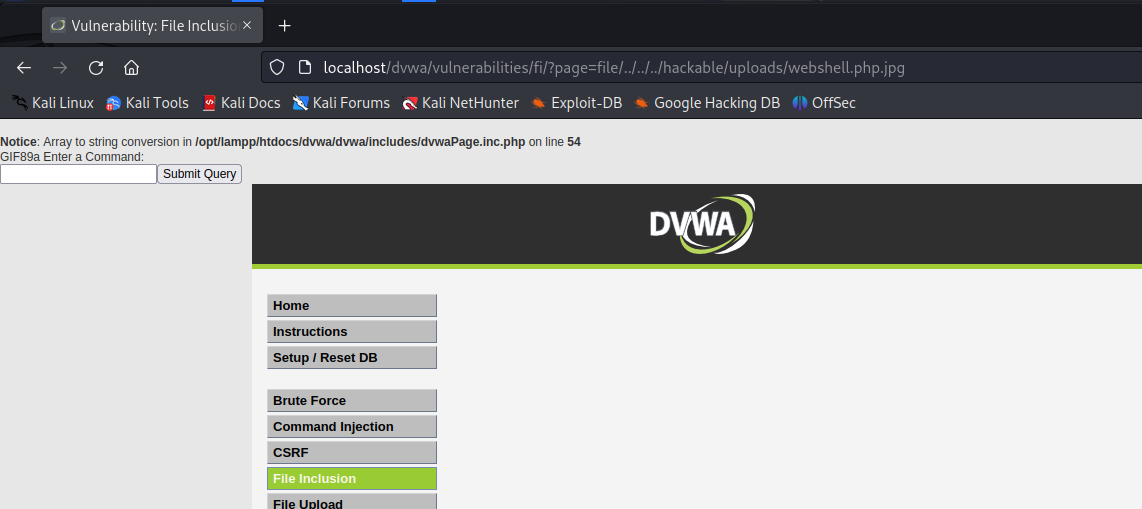Click the DVWA logo banner

701,224
